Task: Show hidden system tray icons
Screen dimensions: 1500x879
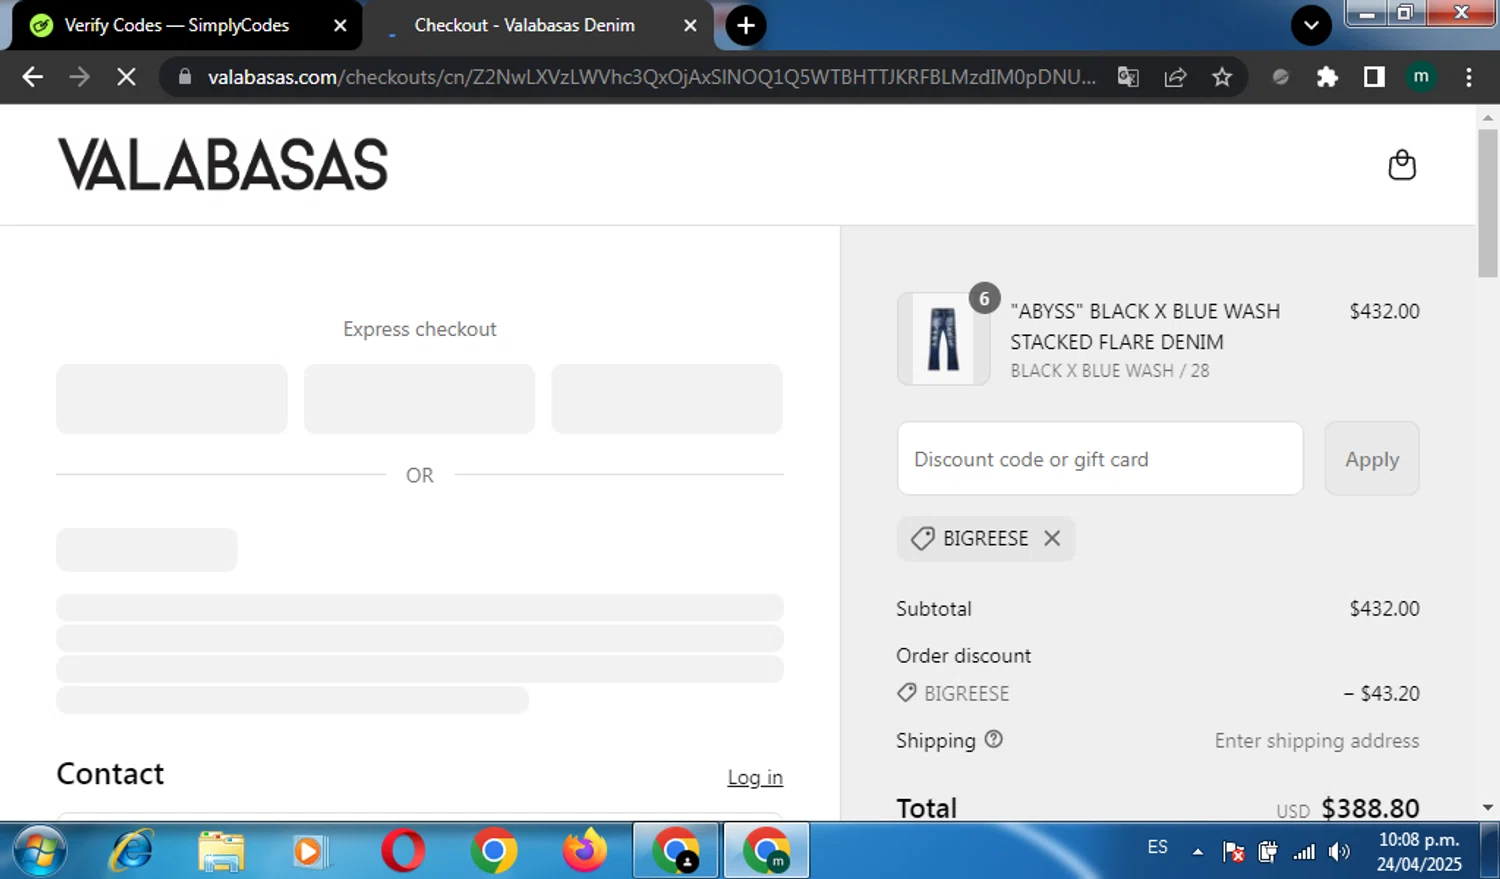Action: [1197, 852]
